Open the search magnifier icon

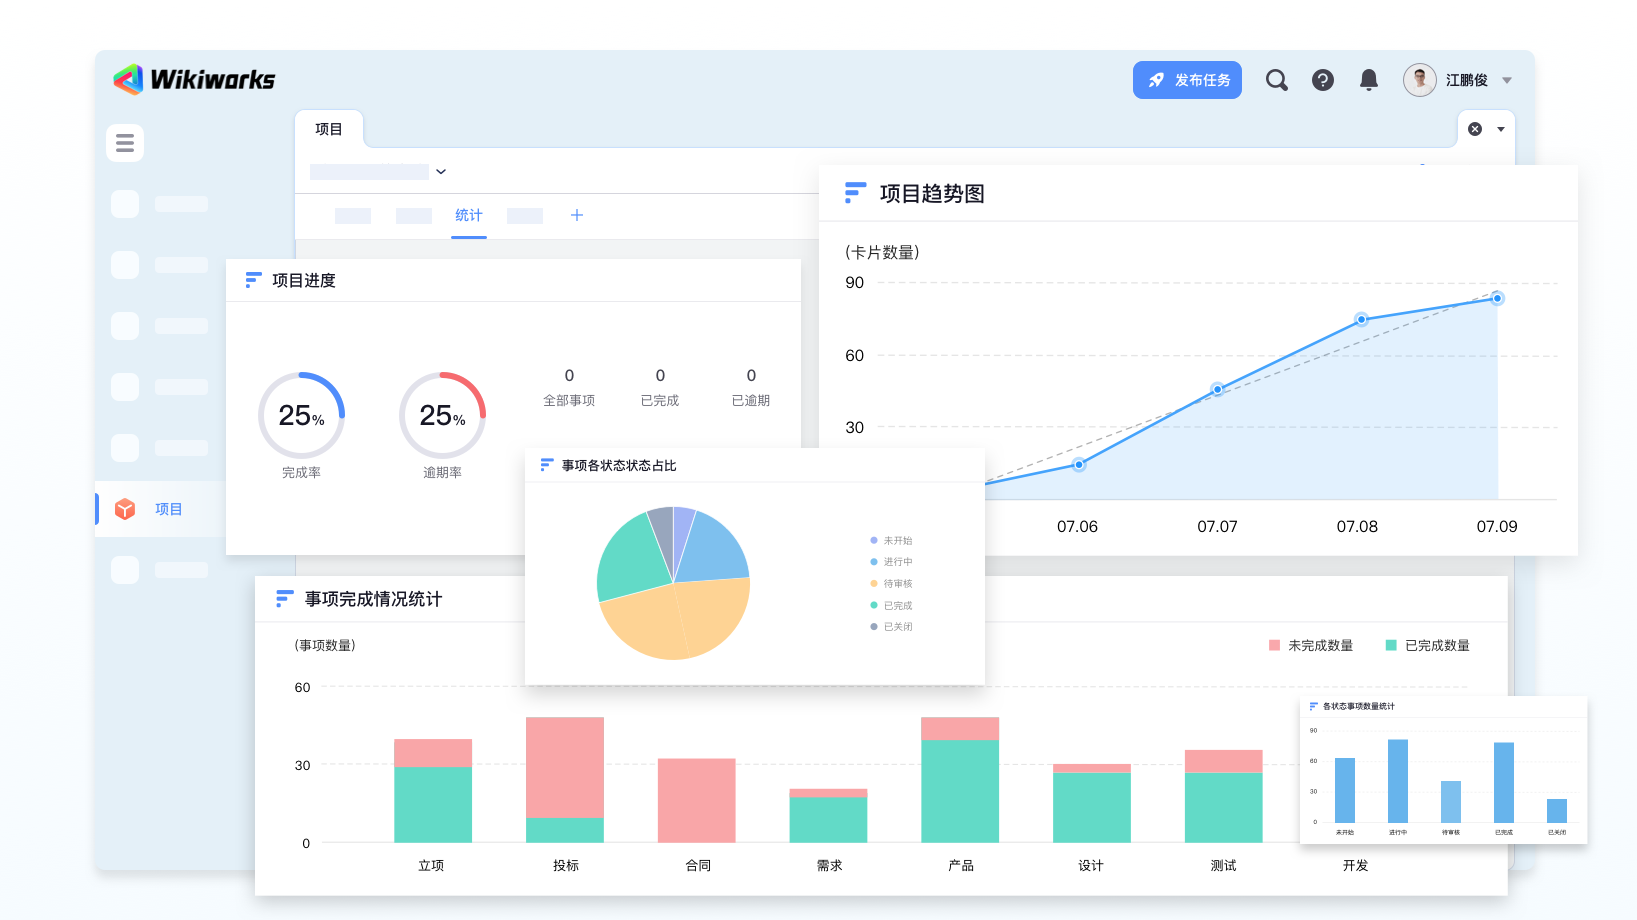(1276, 80)
